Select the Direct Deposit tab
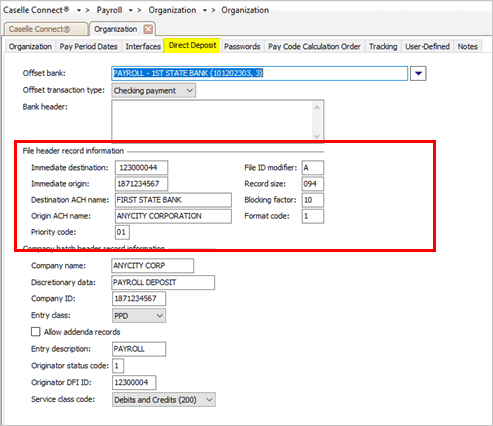The image size is (493, 426). (x=192, y=45)
